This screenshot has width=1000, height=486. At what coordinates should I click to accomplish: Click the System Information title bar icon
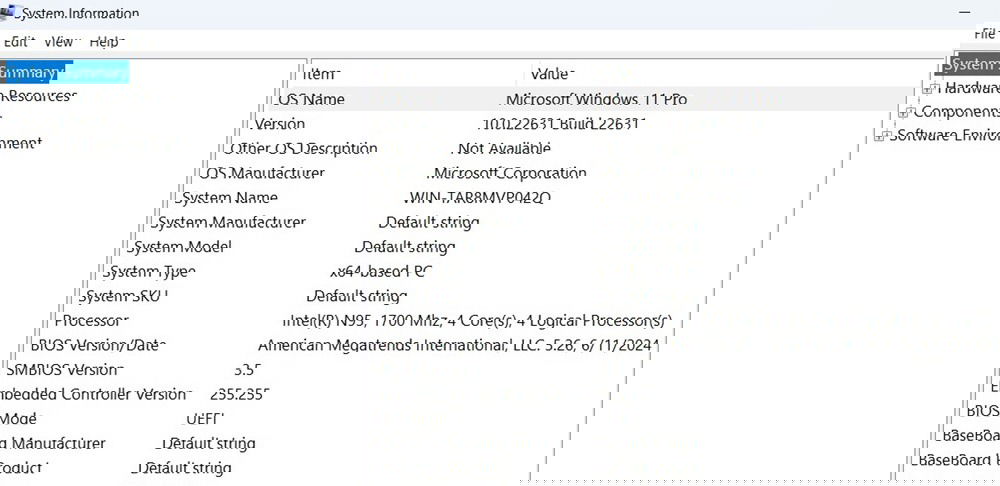[7, 14]
